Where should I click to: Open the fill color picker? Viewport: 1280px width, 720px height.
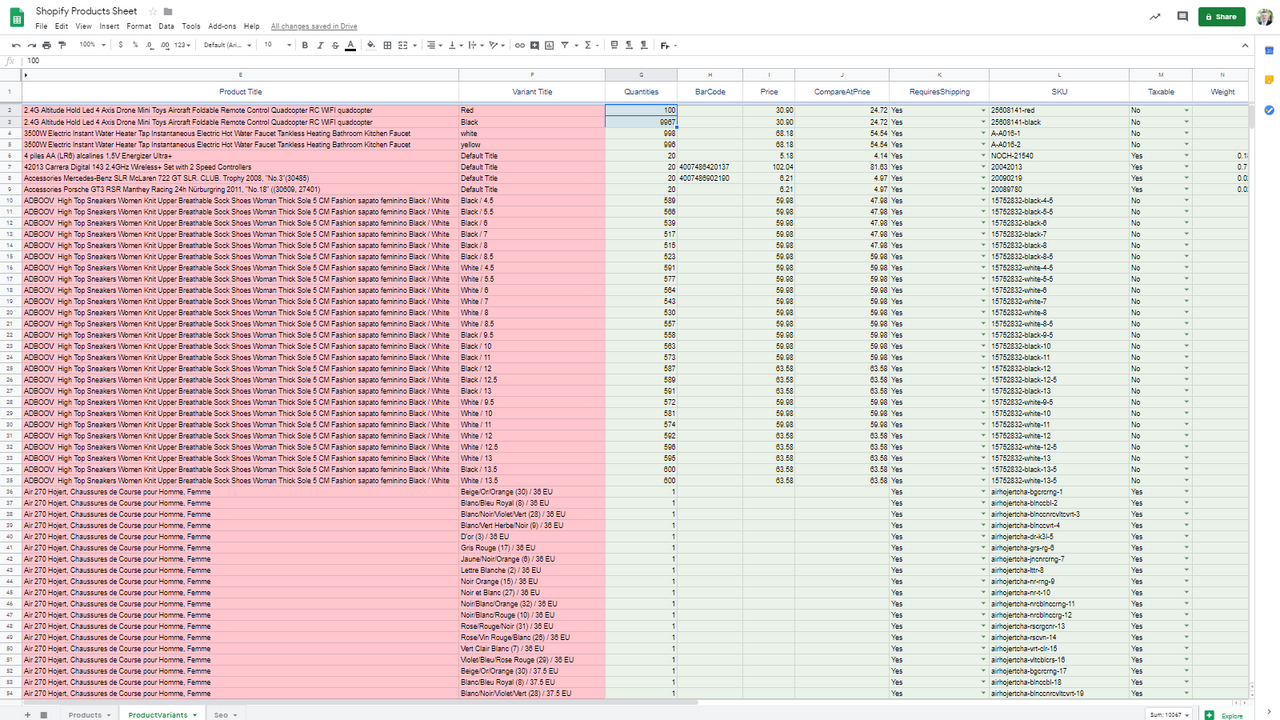click(372, 45)
